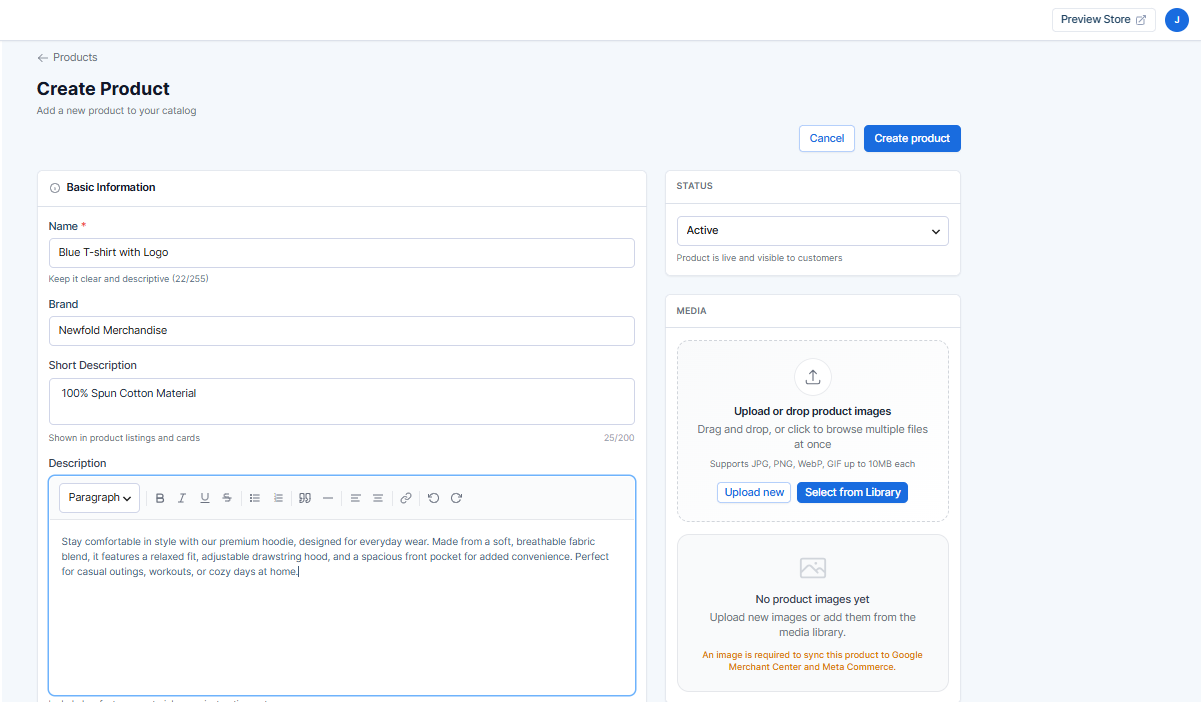The height and width of the screenshot is (702, 1201).
Task: Open the Active status dropdown
Action: click(812, 231)
